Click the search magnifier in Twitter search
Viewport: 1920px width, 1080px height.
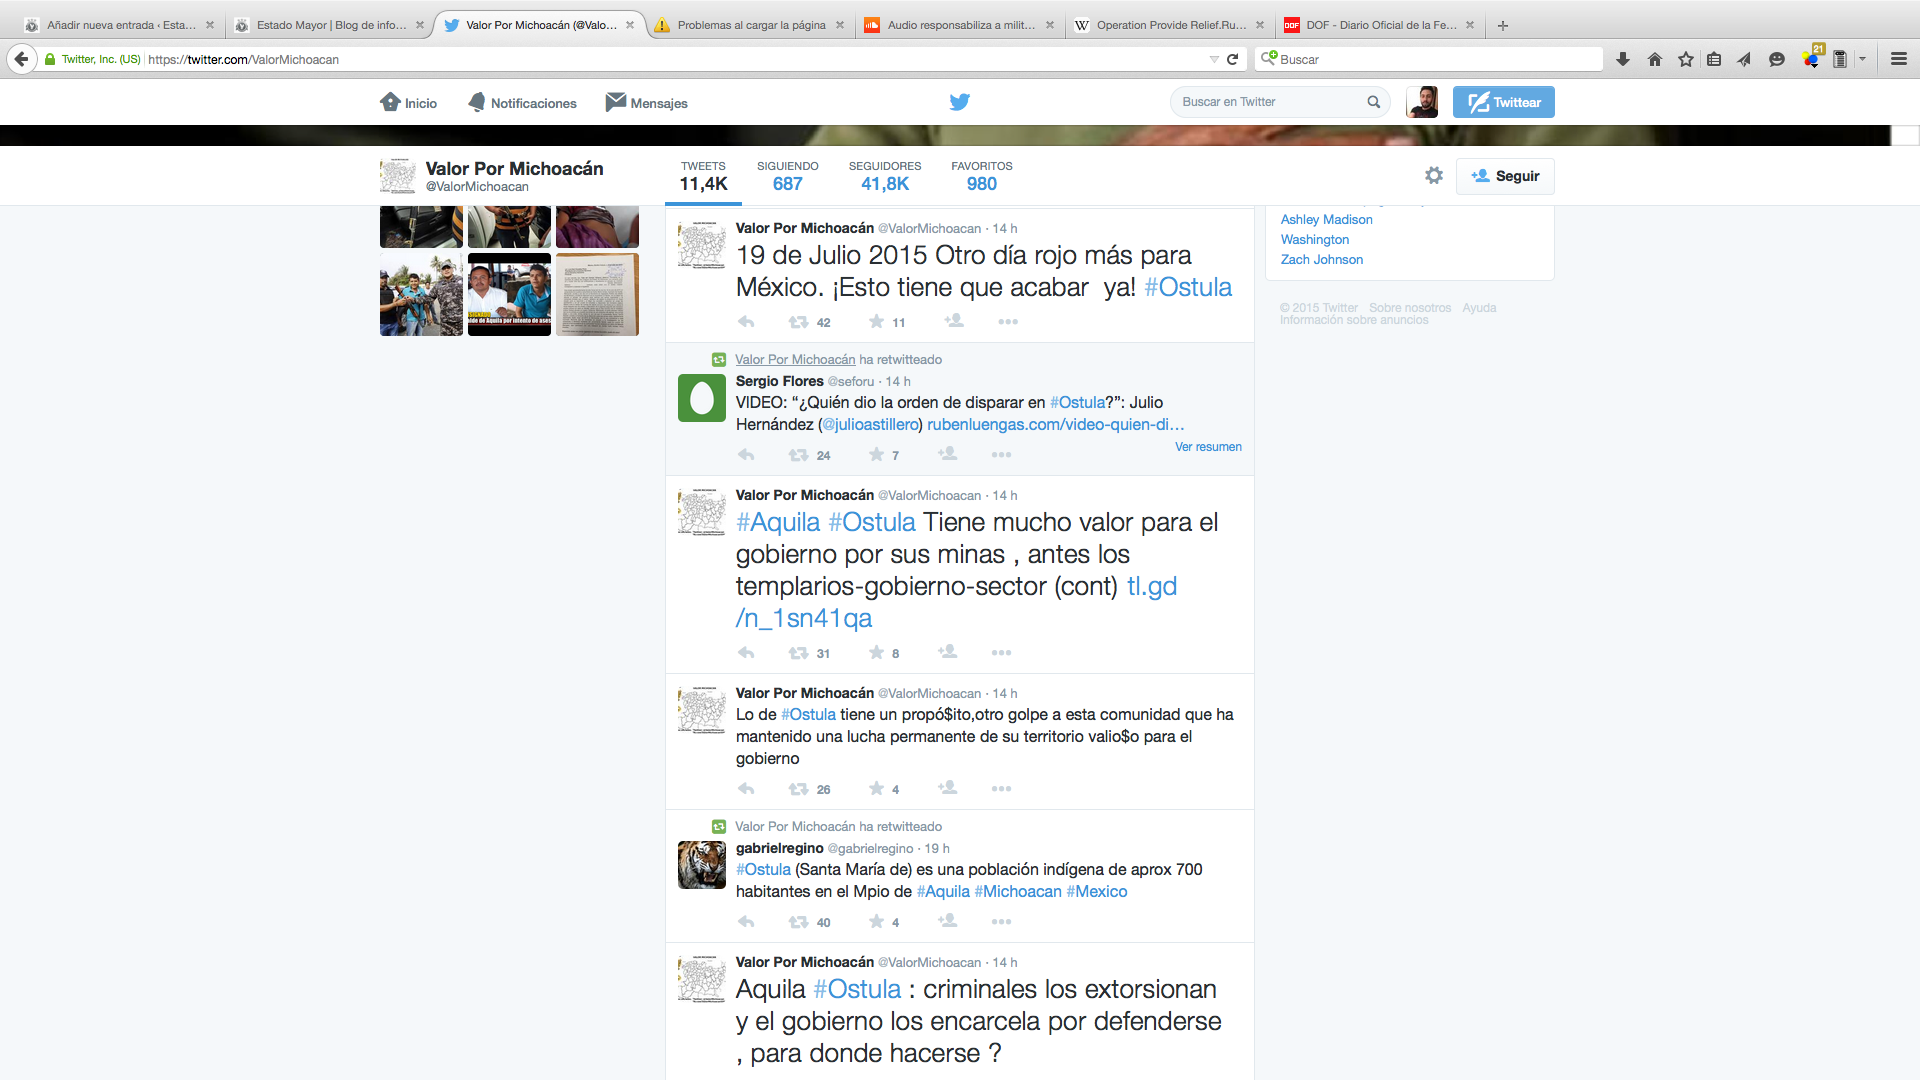(1373, 102)
